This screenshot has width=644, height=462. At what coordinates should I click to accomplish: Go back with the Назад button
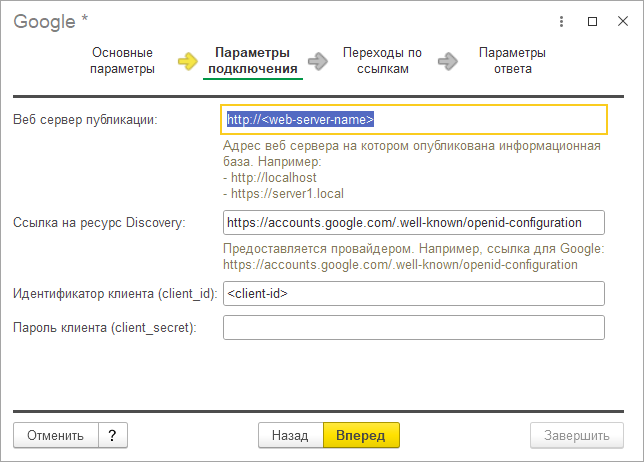pos(290,436)
